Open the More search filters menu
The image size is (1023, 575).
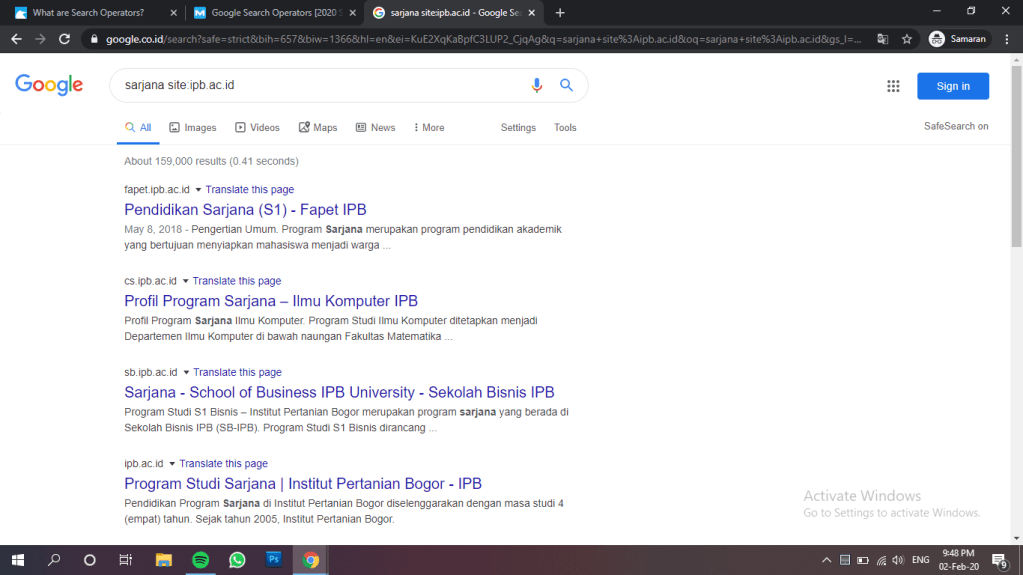pos(427,128)
